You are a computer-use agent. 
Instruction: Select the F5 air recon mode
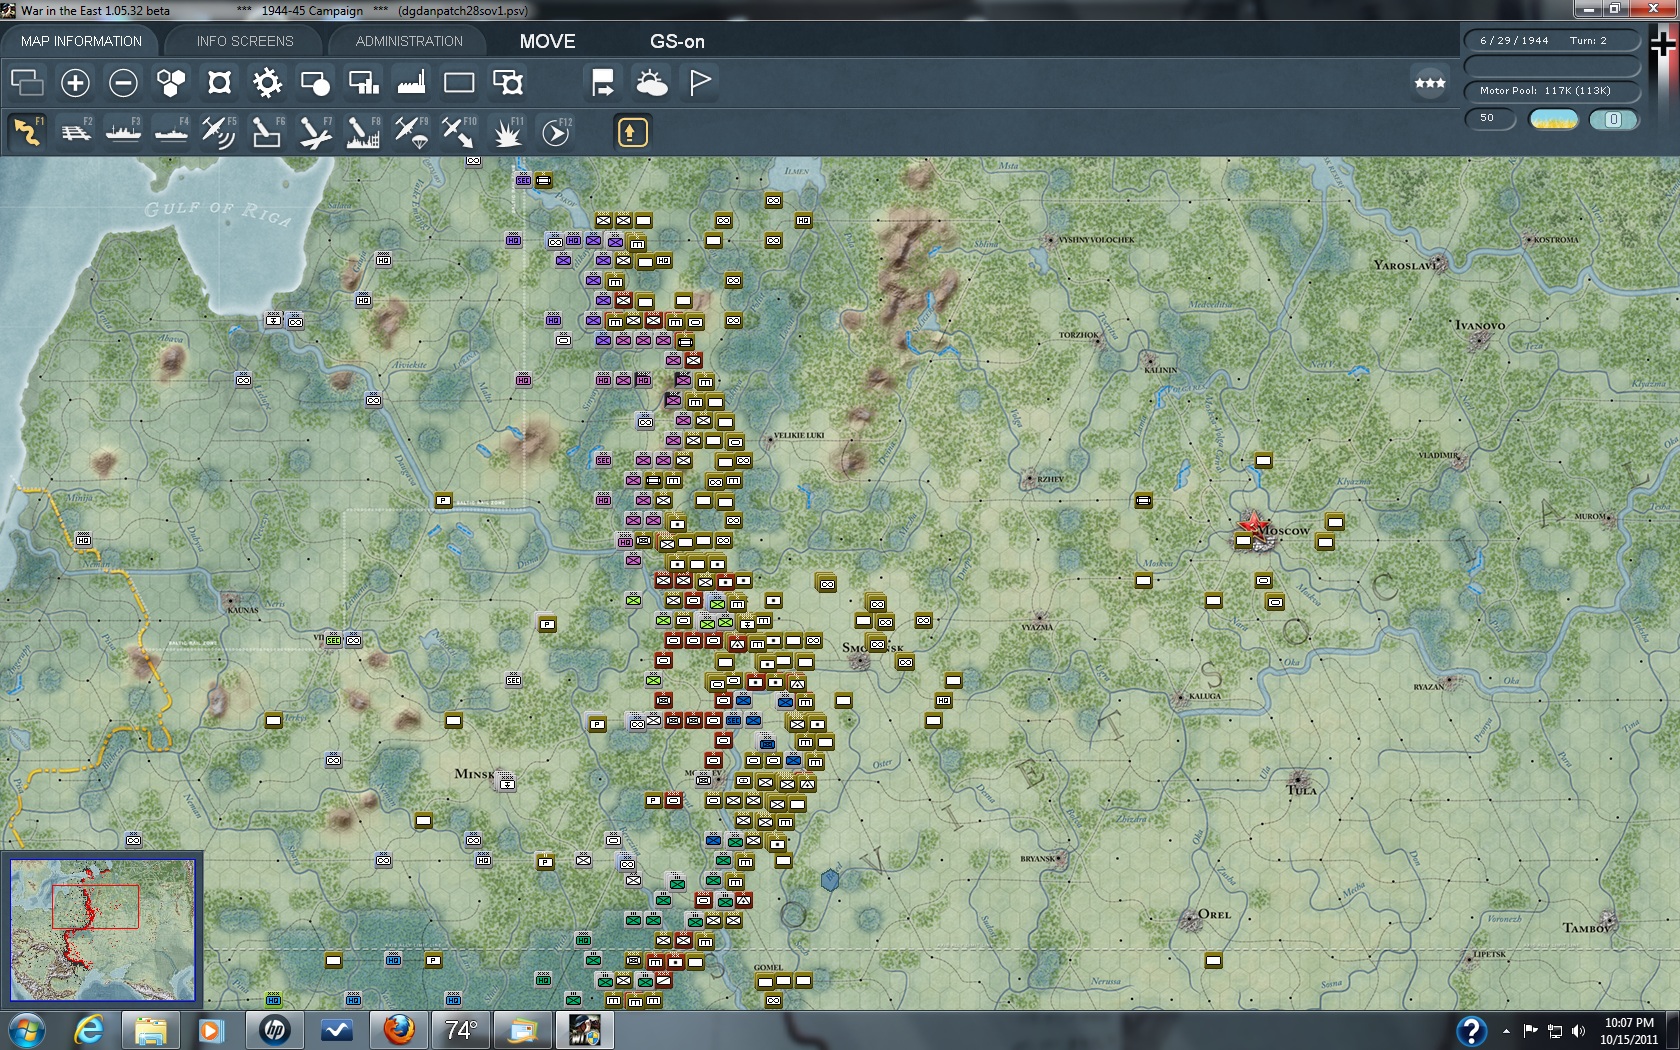(219, 132)
